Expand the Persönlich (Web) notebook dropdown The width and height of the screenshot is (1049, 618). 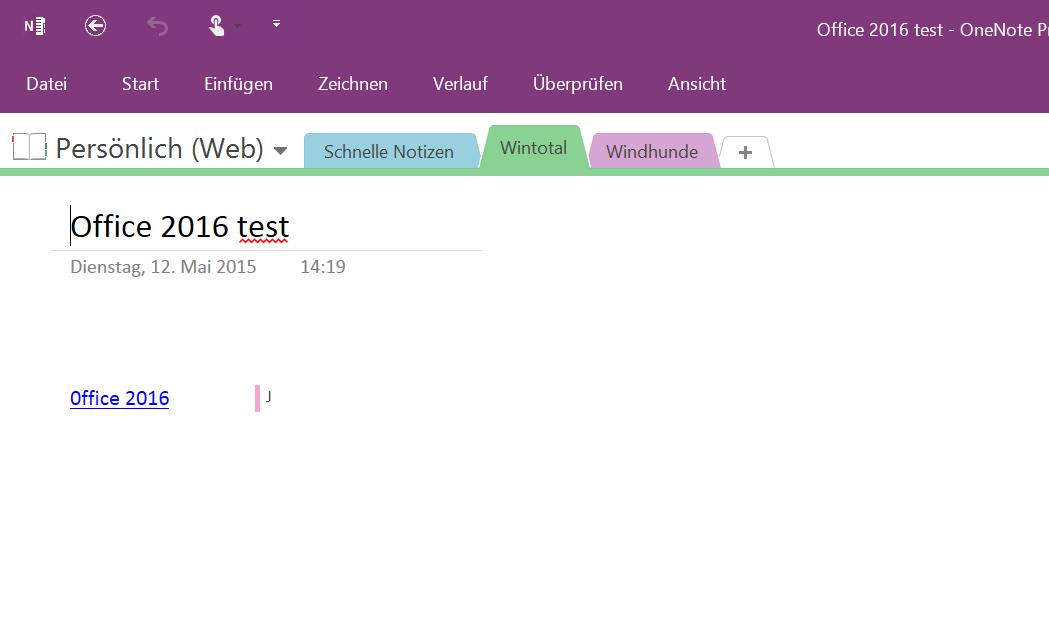pyautogui.click(x=281, y=150)
